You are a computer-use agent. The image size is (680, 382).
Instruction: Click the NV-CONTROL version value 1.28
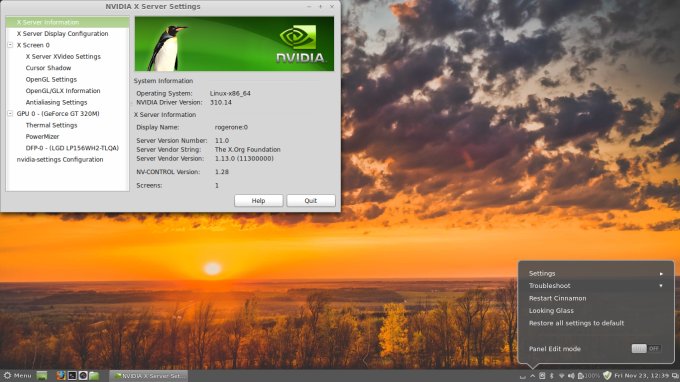pyautogui.click(x=222, y=172)
